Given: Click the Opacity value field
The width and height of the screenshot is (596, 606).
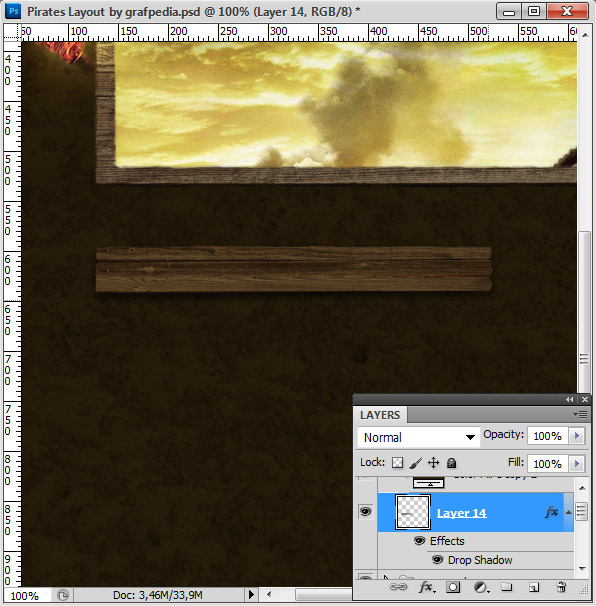Looking at the screenshot, I should click(x=547, y=436).
